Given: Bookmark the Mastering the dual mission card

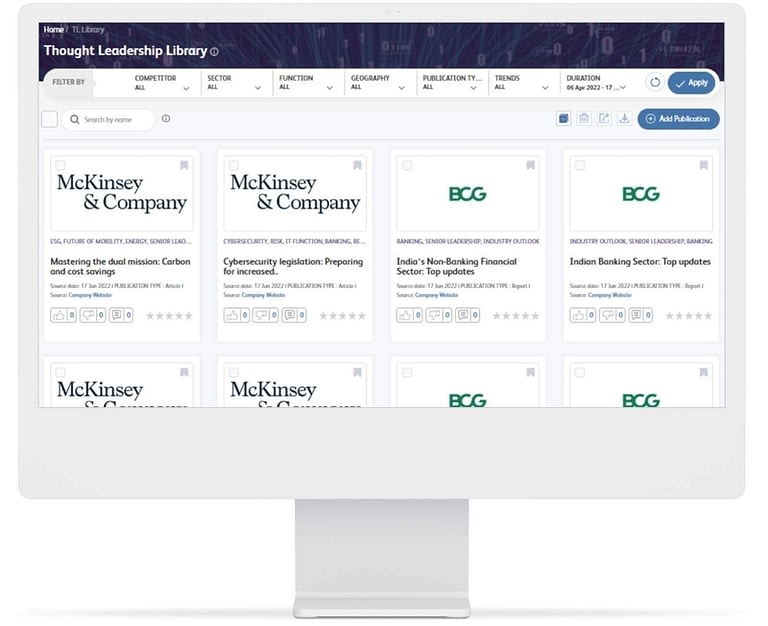Looking at the screenshot, I should tap(184, 166).
